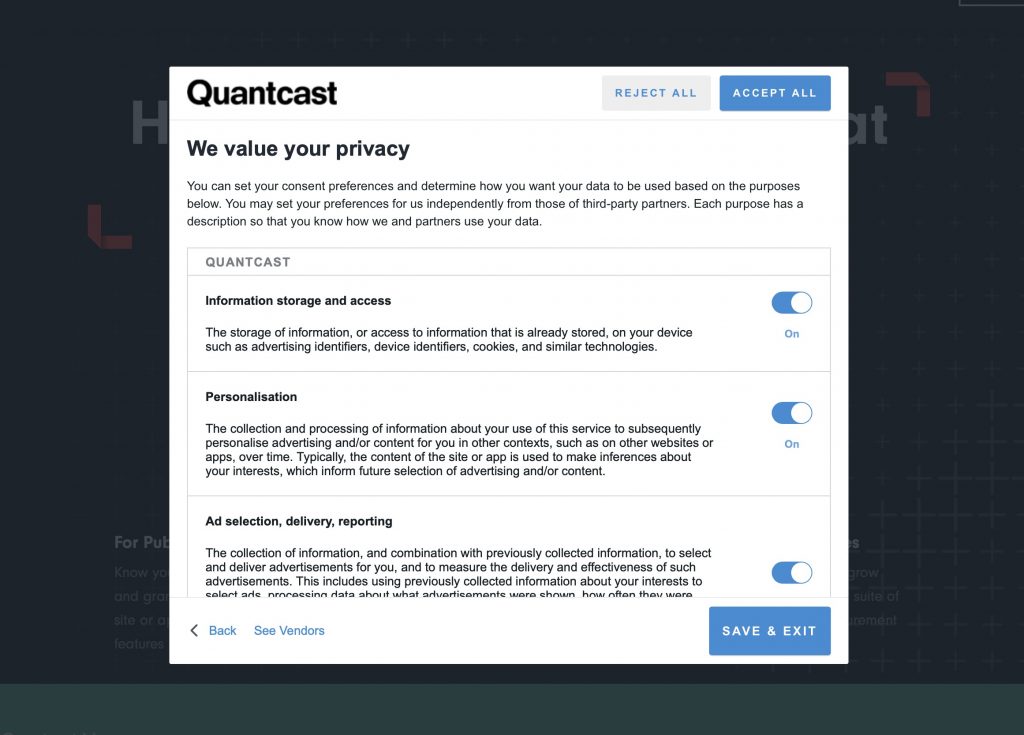
Task: Open the See Vendors link
Action: pyautogui.click(x=289, y=631)
